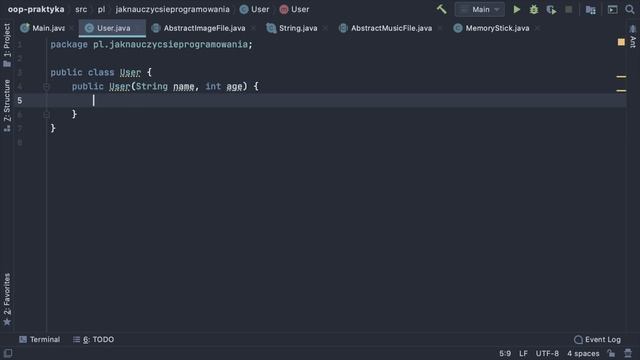The height and width of the screenshot is (360, 640).
Task: Click the 'age' parameter in constructor
Action: (x=234, y=86)
